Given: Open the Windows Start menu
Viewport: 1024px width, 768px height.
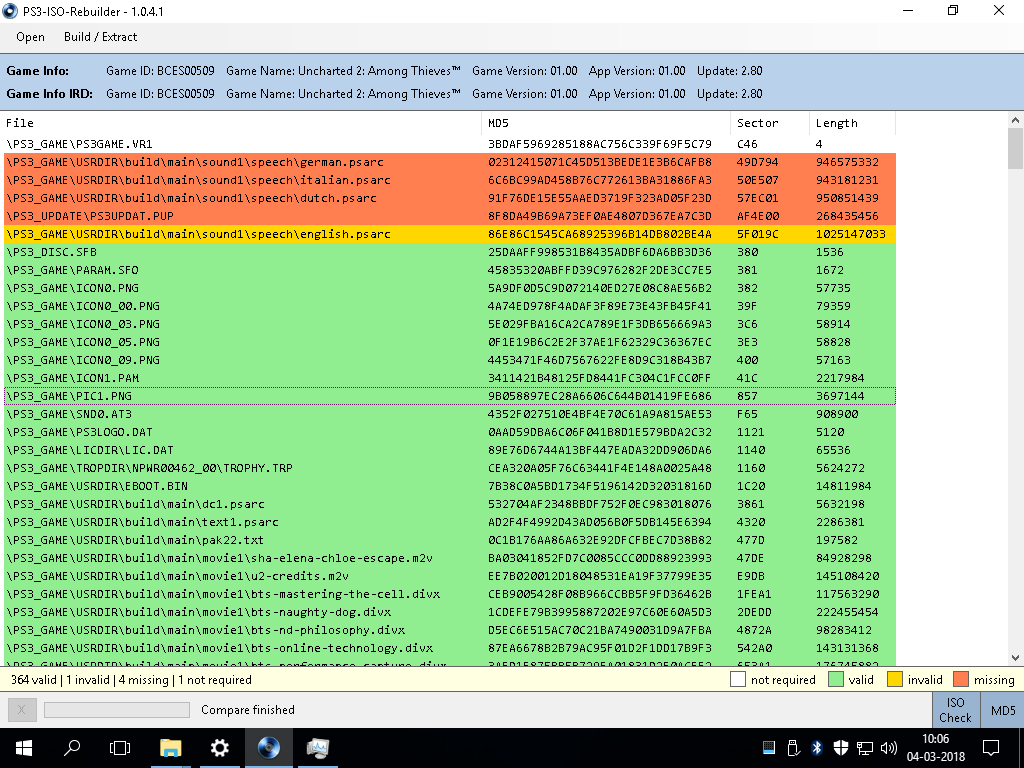Looking at the screenshot, I should 24,748.
